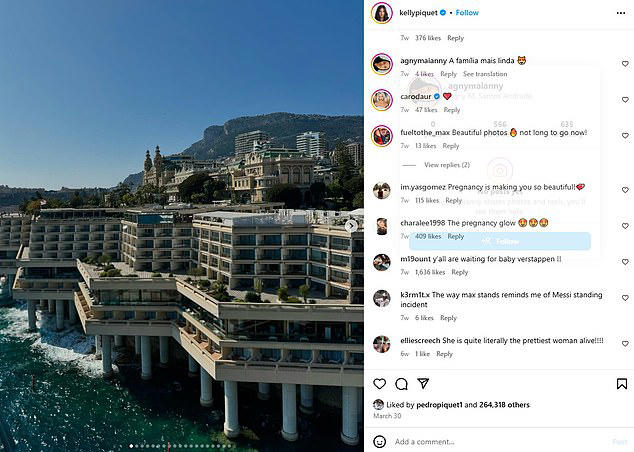The image size is (634, 452).
Task: Reply to im.yasgomez's comment
Action: [x=453, y=200]
